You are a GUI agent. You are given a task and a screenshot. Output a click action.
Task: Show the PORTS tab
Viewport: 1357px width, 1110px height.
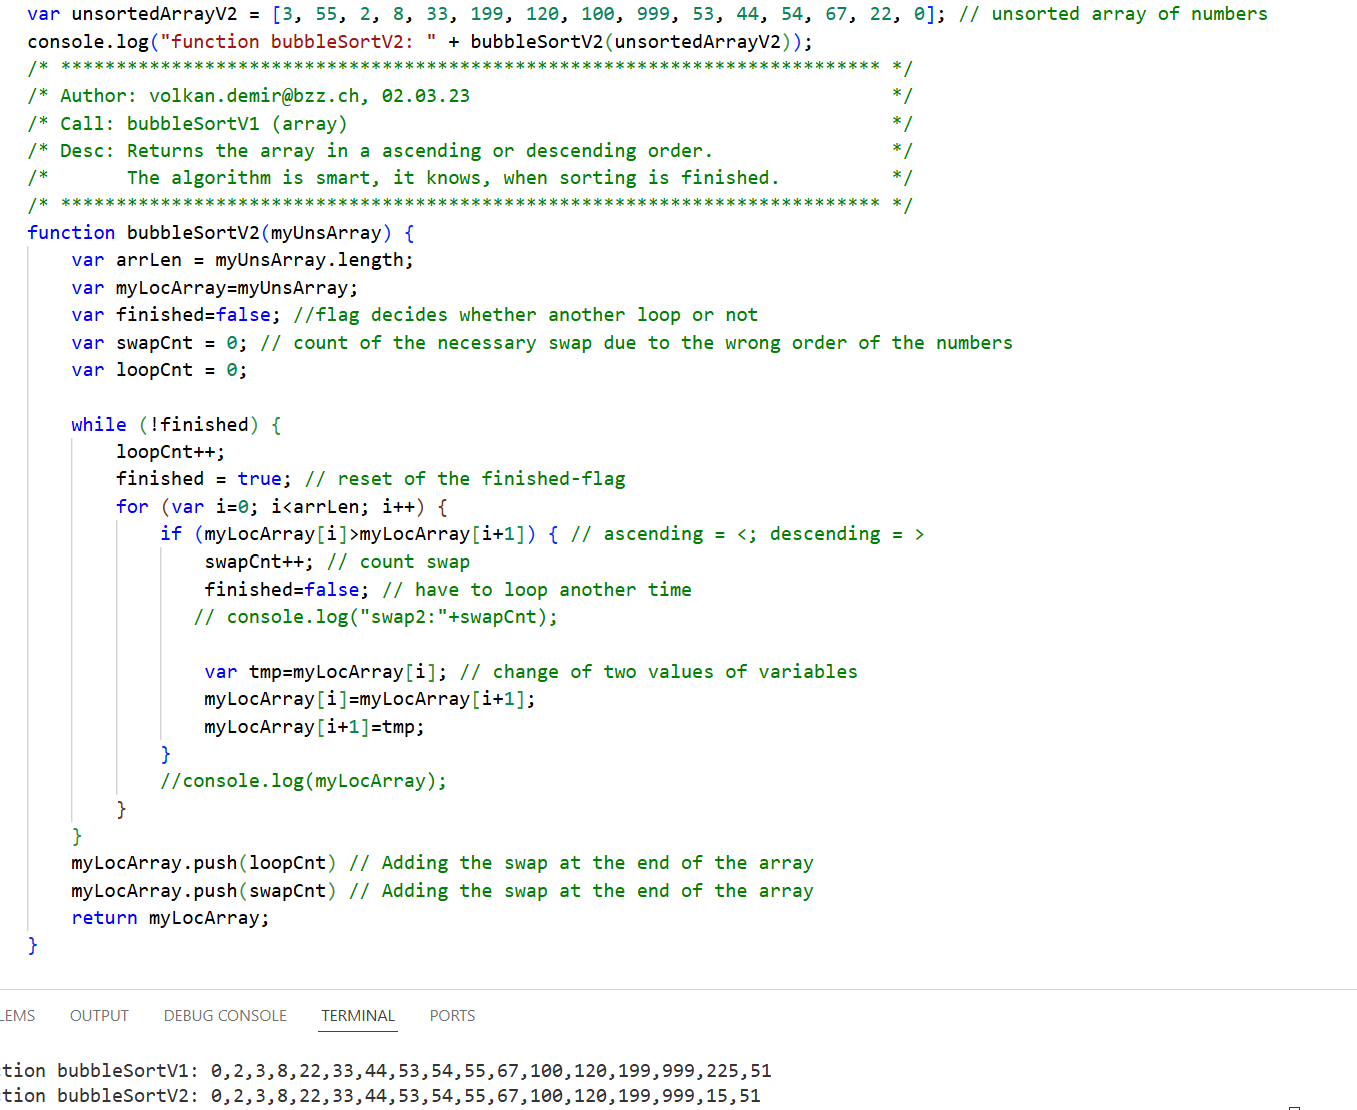(452, 1016)
